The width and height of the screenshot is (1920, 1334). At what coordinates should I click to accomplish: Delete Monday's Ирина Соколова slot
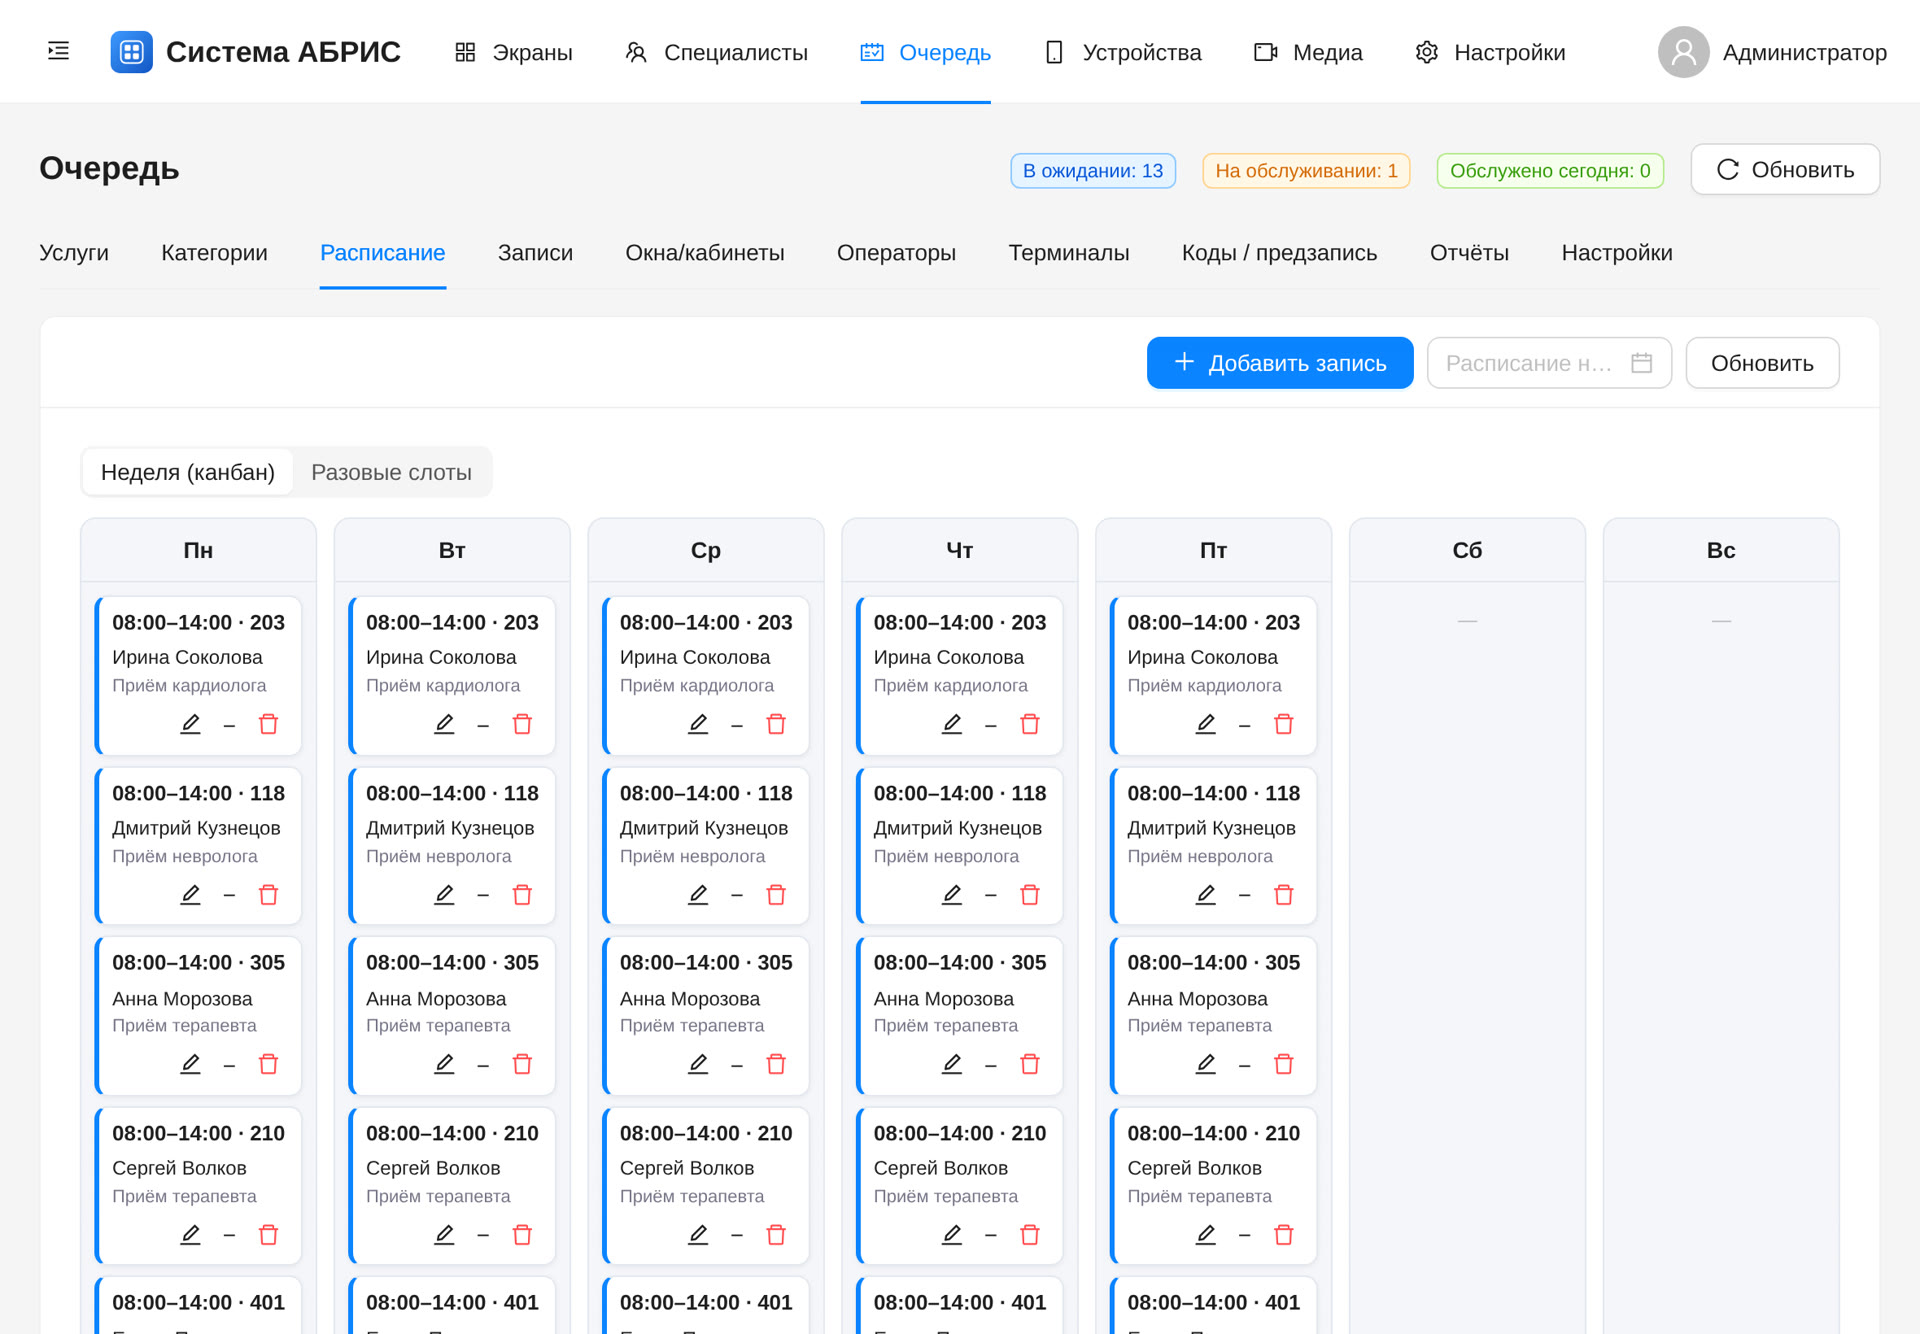pyautogui.click(x=268, y=724)
